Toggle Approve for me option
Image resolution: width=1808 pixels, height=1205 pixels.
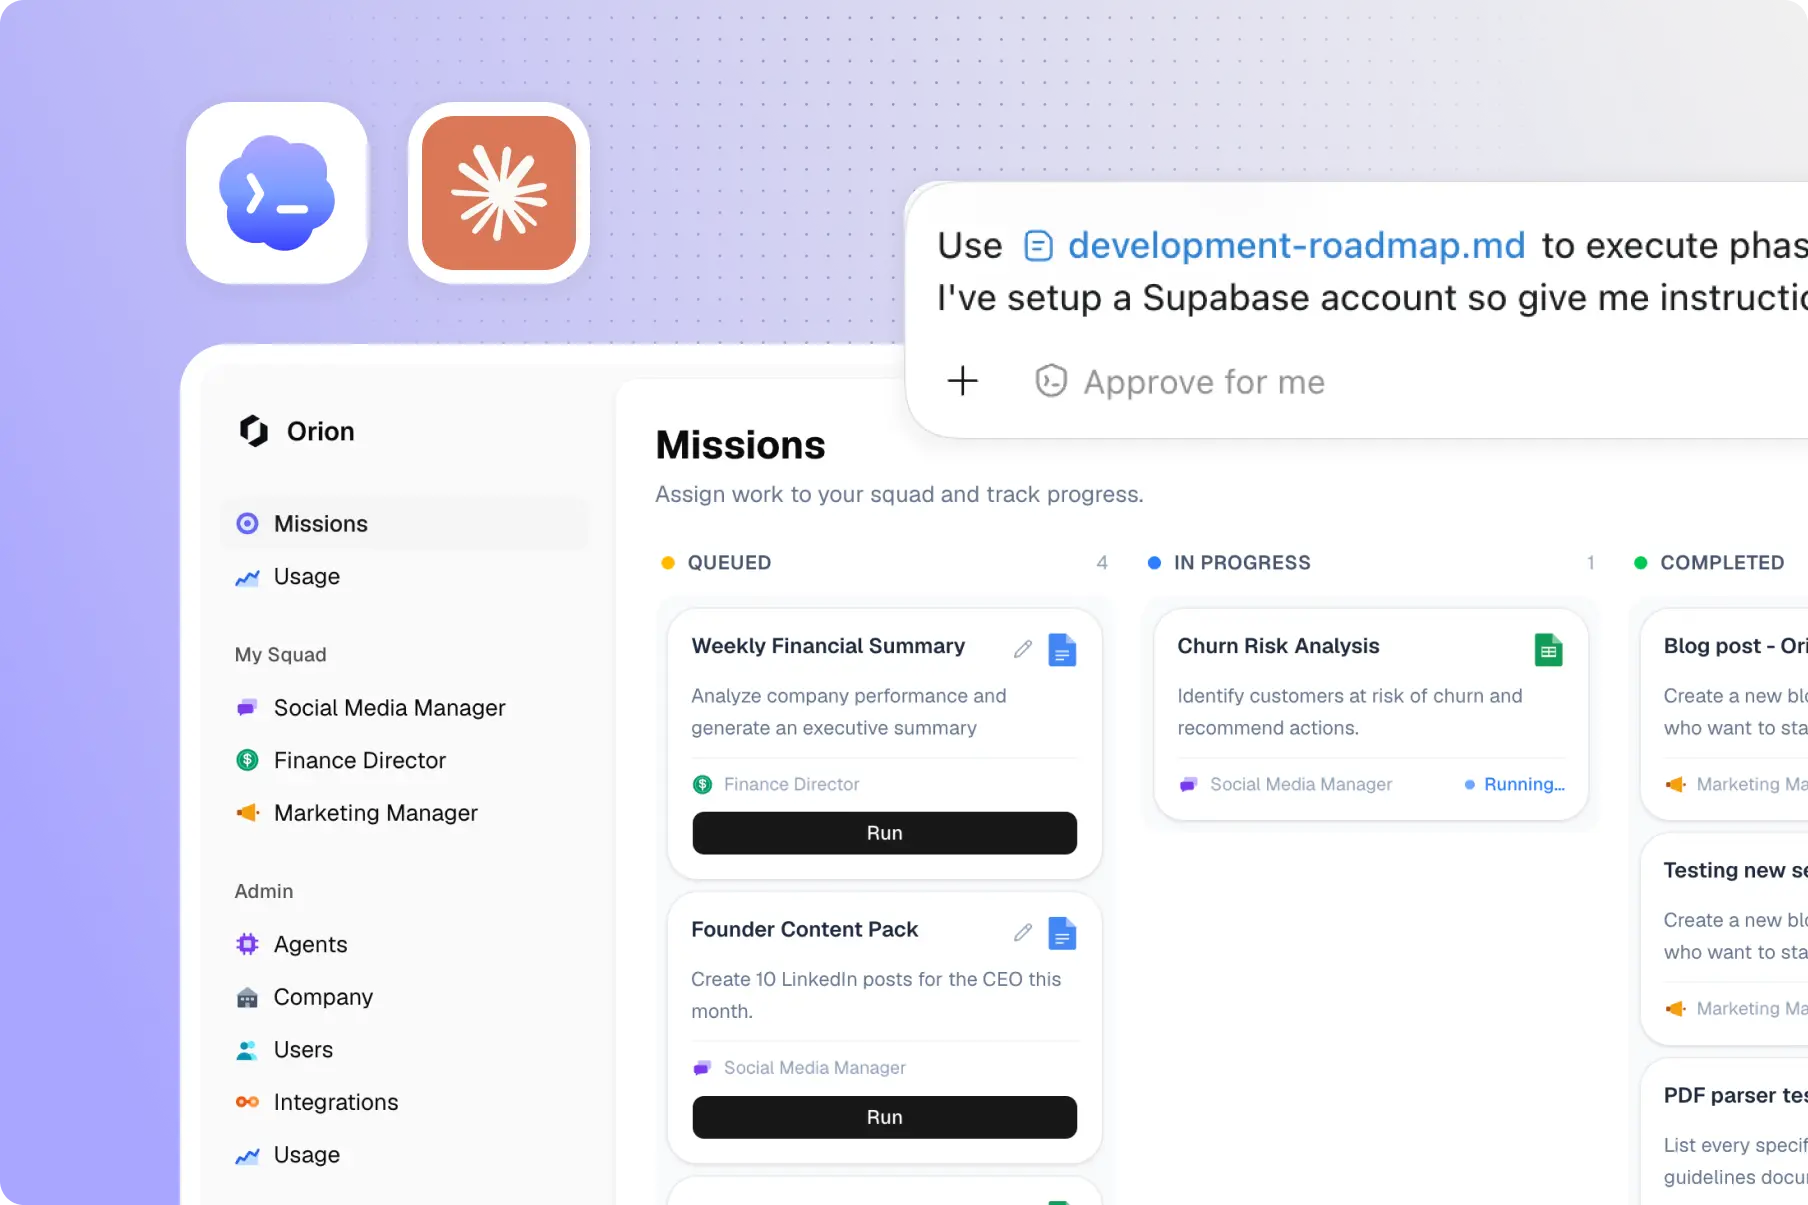(1180, 381)
